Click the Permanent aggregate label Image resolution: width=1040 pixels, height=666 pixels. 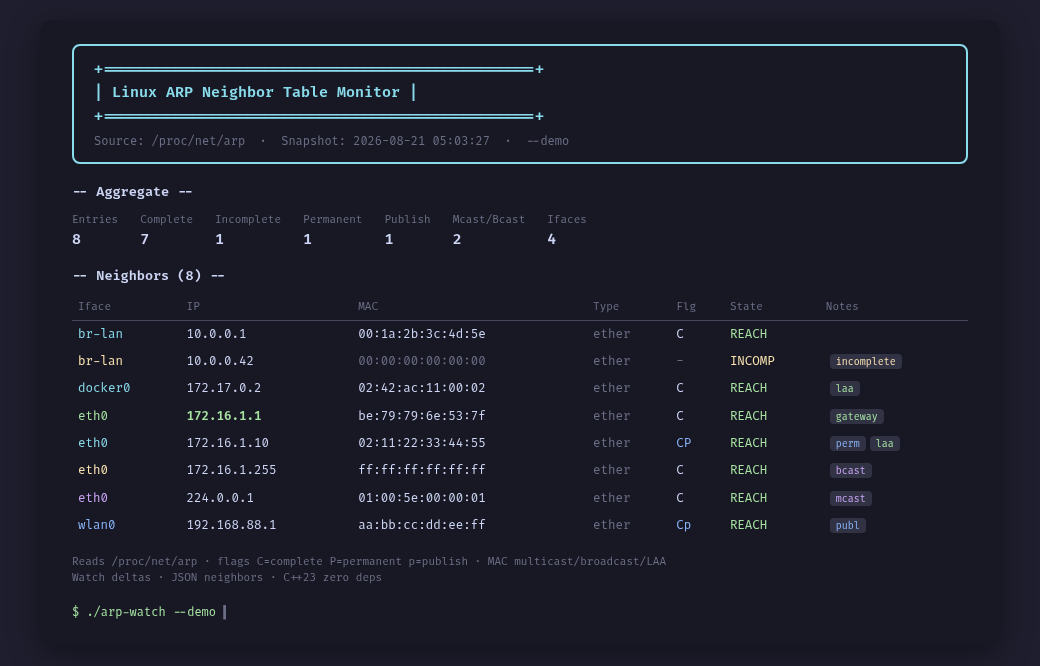tap(332, 219)
